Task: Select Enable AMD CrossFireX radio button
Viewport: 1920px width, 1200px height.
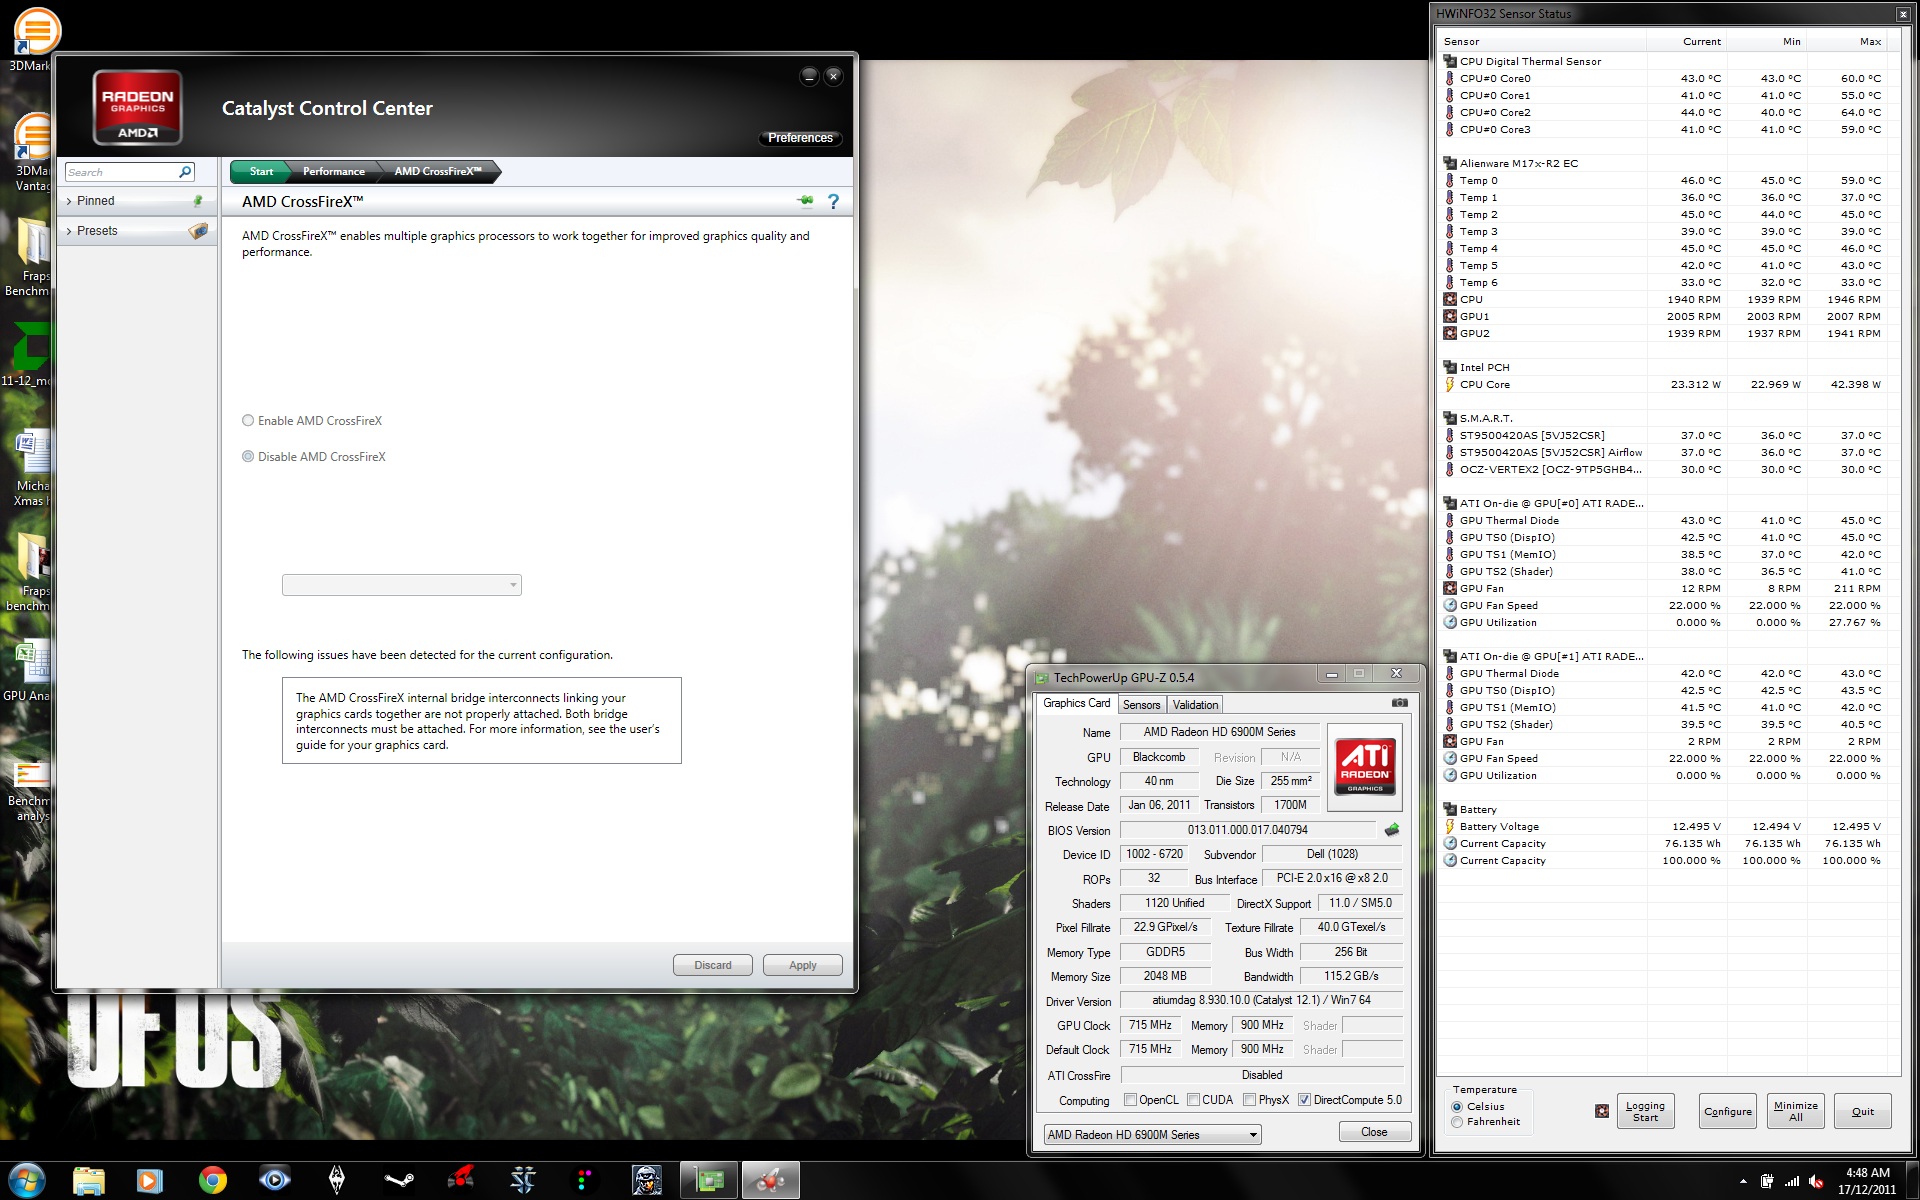Action: point(248,421)
